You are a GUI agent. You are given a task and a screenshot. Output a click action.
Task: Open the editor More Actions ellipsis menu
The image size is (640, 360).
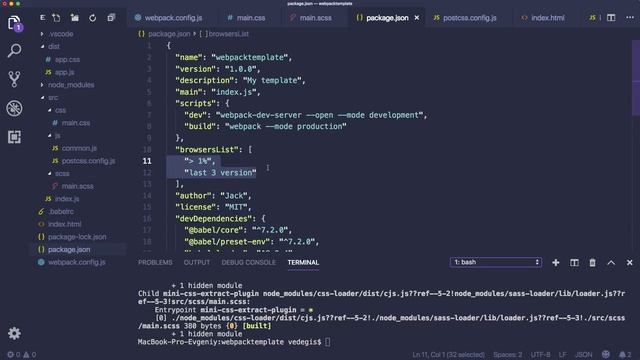630,18
